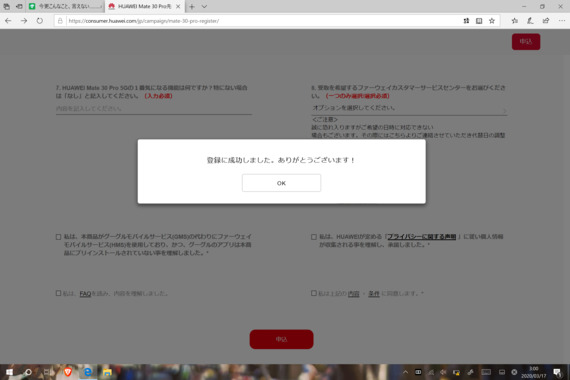Check the GMS/HMS understanding checkbox
Viewport: 570px width, 380px height.
point(59,237)
